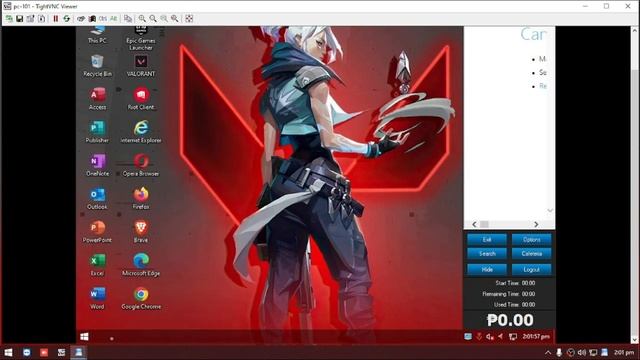Select the Opera Browser desktop icon
Screen dimensions: 640x360
click(141, 165)
